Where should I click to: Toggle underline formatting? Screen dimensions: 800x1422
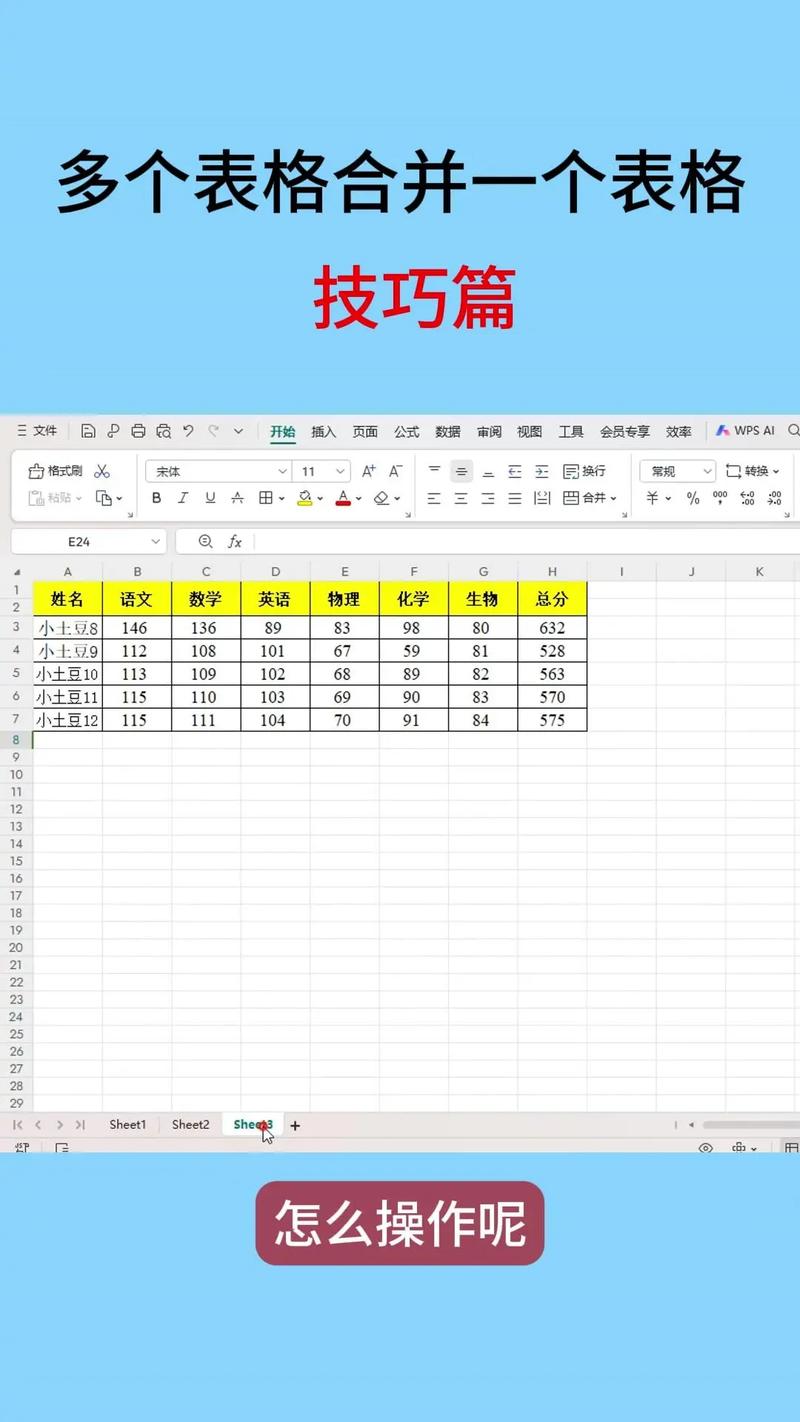tap(209, 497)
